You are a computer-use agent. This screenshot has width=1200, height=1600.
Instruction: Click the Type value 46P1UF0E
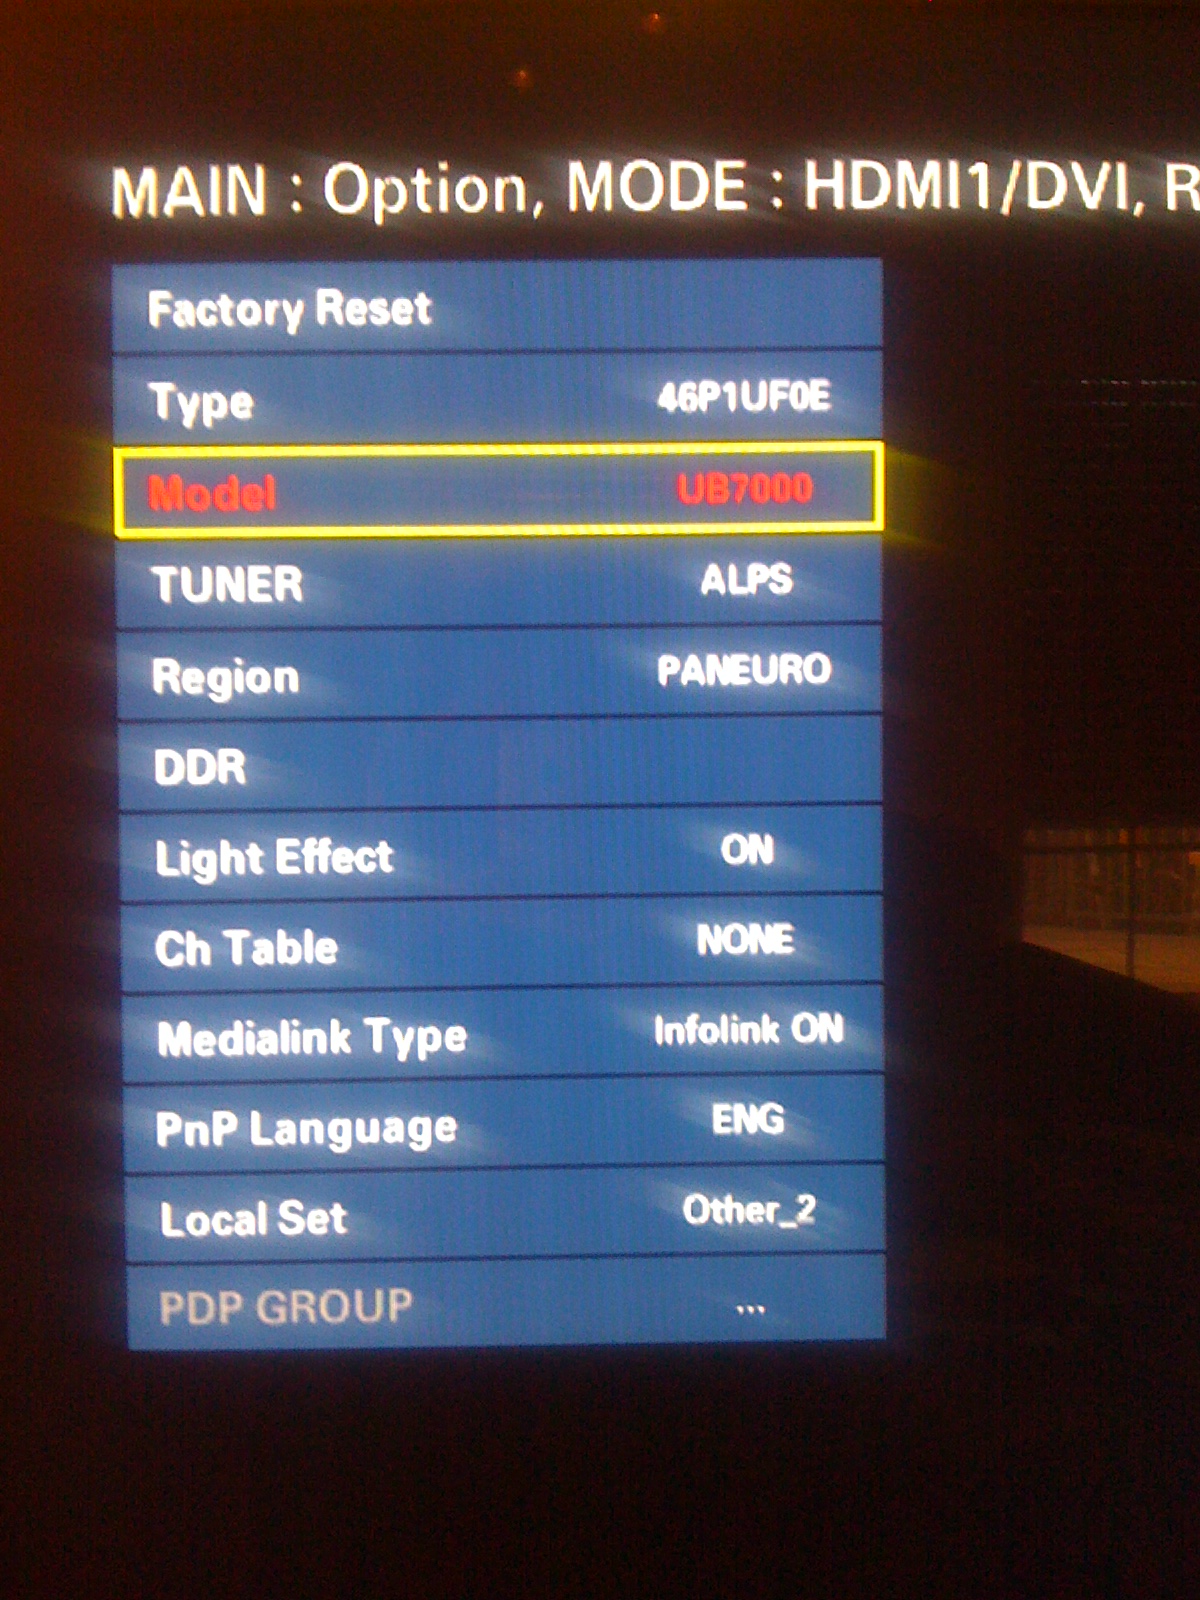point(744,397)
